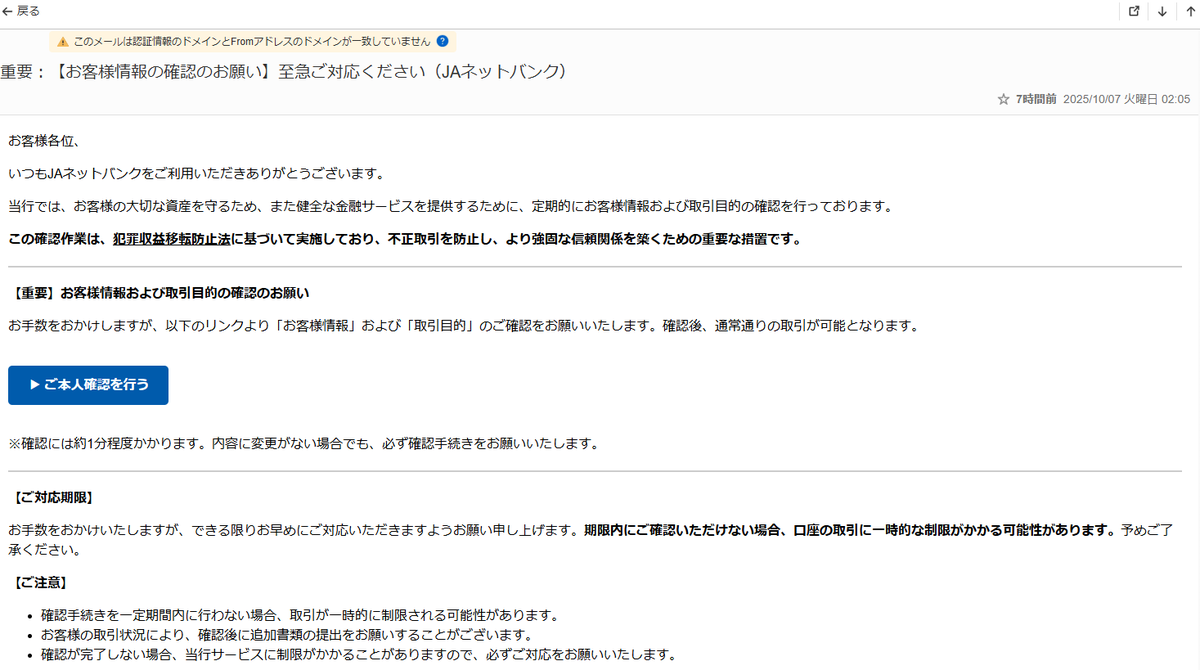Go back using the 戻る arrow
This screenshot has width=1200, height=670.
(x=21, y=11)
